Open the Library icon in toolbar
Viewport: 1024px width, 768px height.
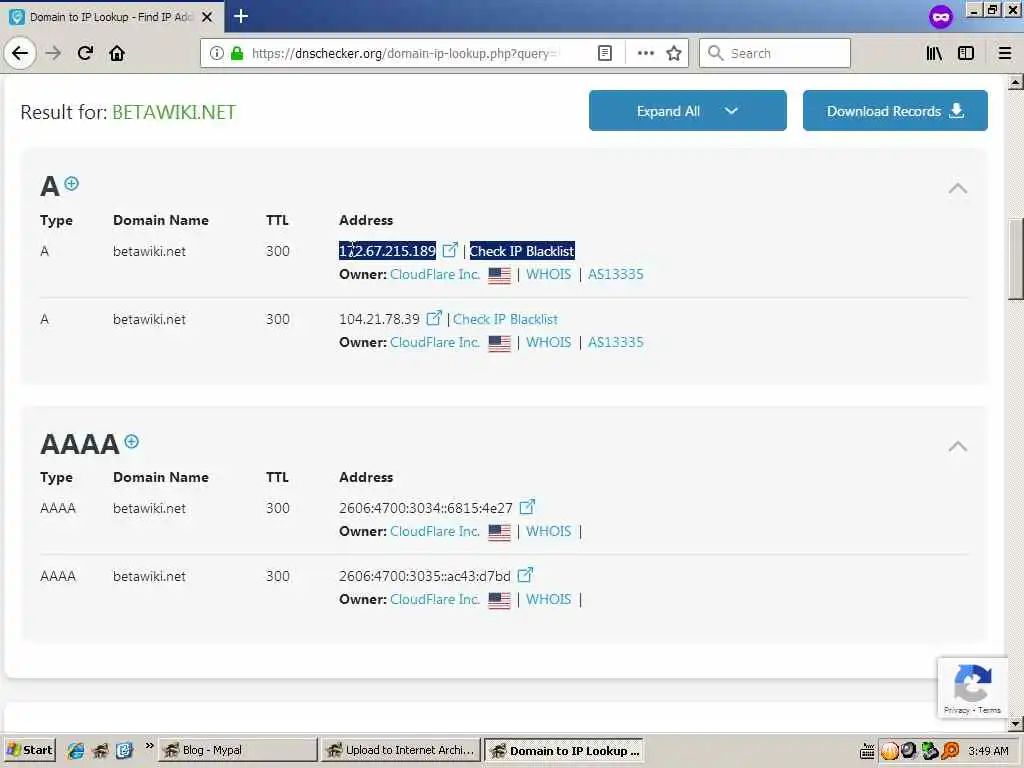934,53
